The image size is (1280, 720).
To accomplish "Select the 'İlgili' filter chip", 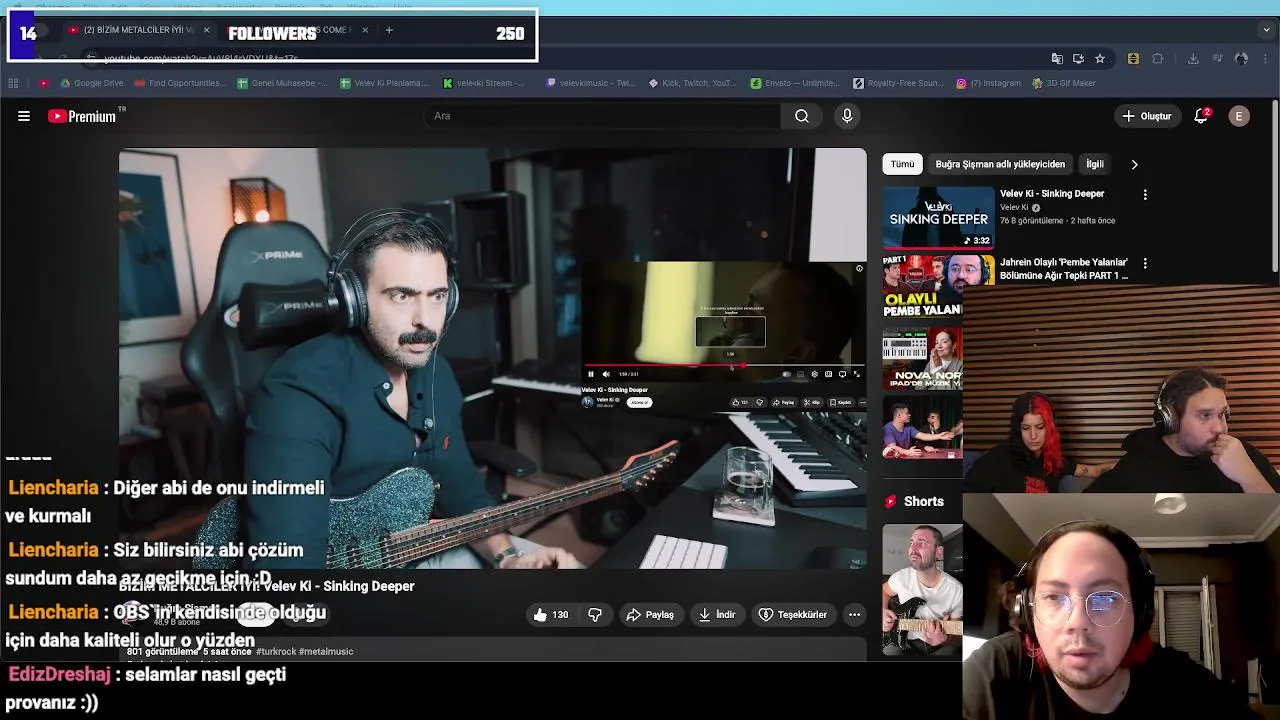I will (x=1095, y=164).
